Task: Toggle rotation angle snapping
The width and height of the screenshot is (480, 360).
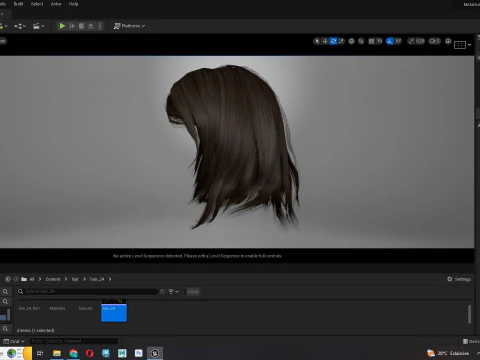Action: pyautogui.click(x=389, y=41)
